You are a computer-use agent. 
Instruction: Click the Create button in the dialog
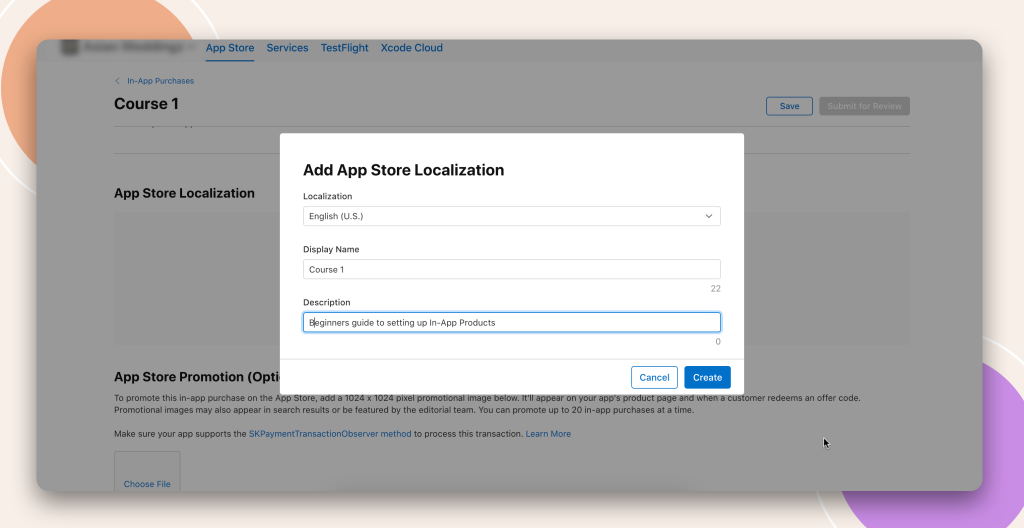pyautogui.click(x=707, y=377)
